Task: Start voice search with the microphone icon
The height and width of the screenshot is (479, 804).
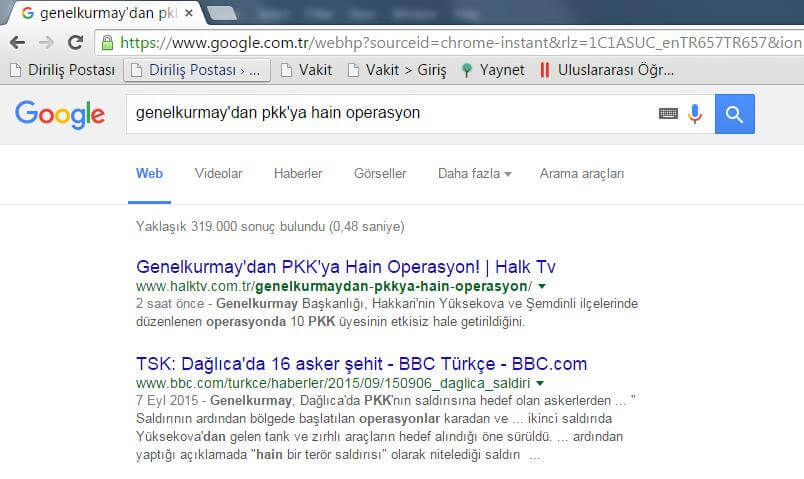Action: 695,114
